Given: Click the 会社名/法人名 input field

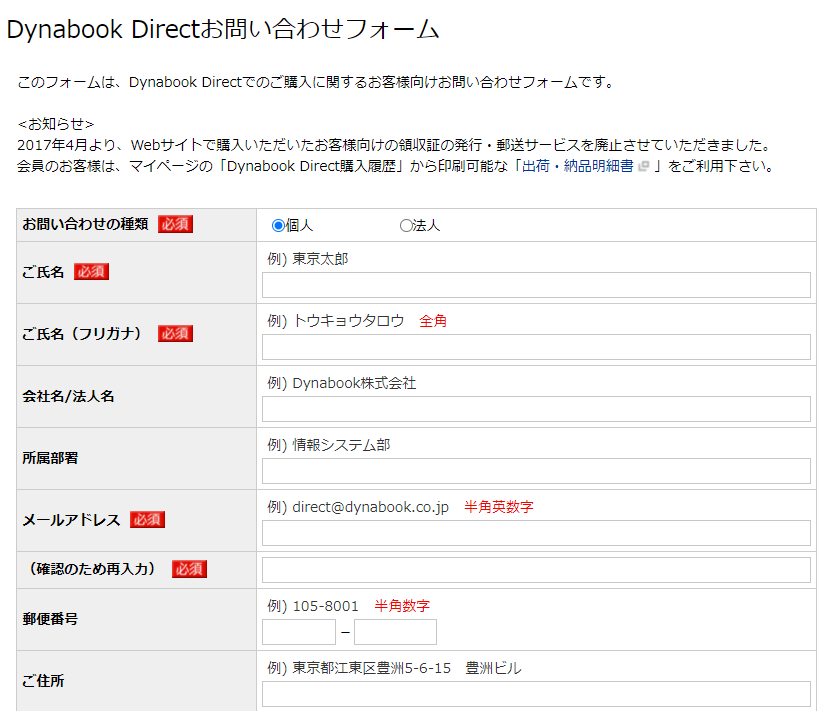Looking at the screenshot, I should pos(536,409).
